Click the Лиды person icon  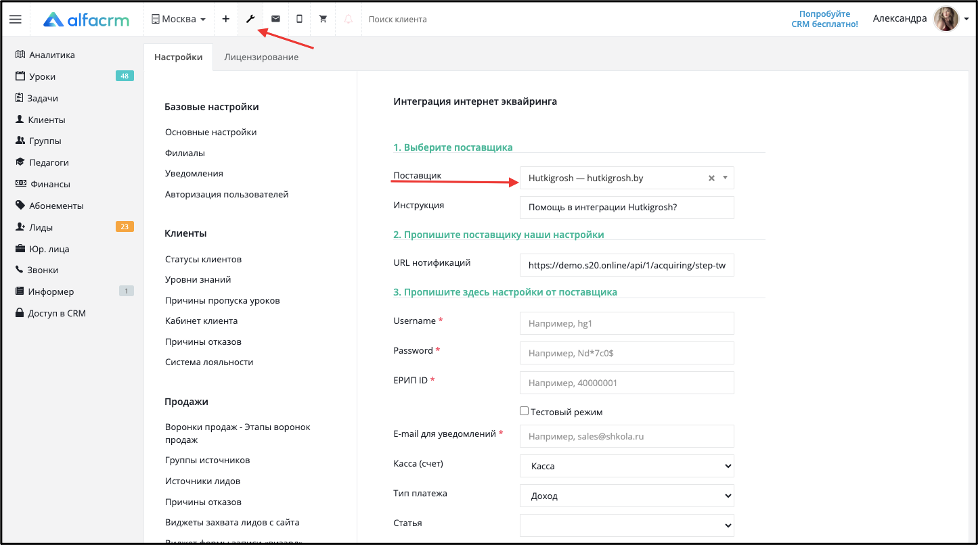click(x=20, y=227)
